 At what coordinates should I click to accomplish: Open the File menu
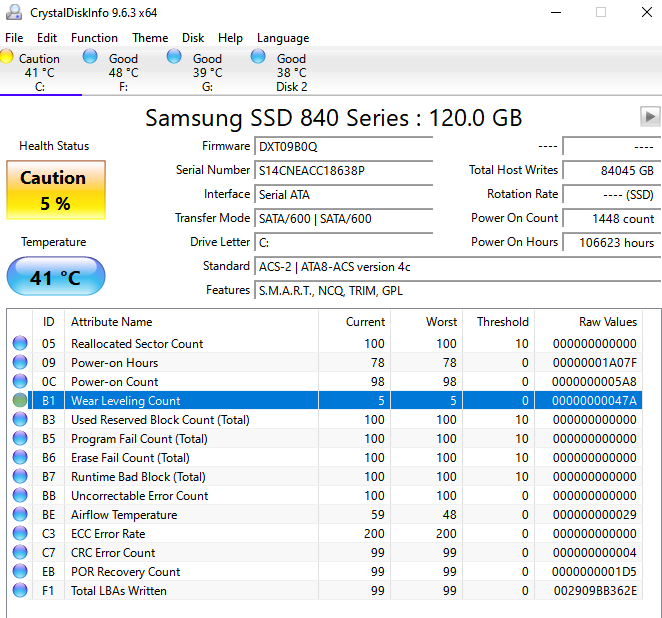(14, 38)
